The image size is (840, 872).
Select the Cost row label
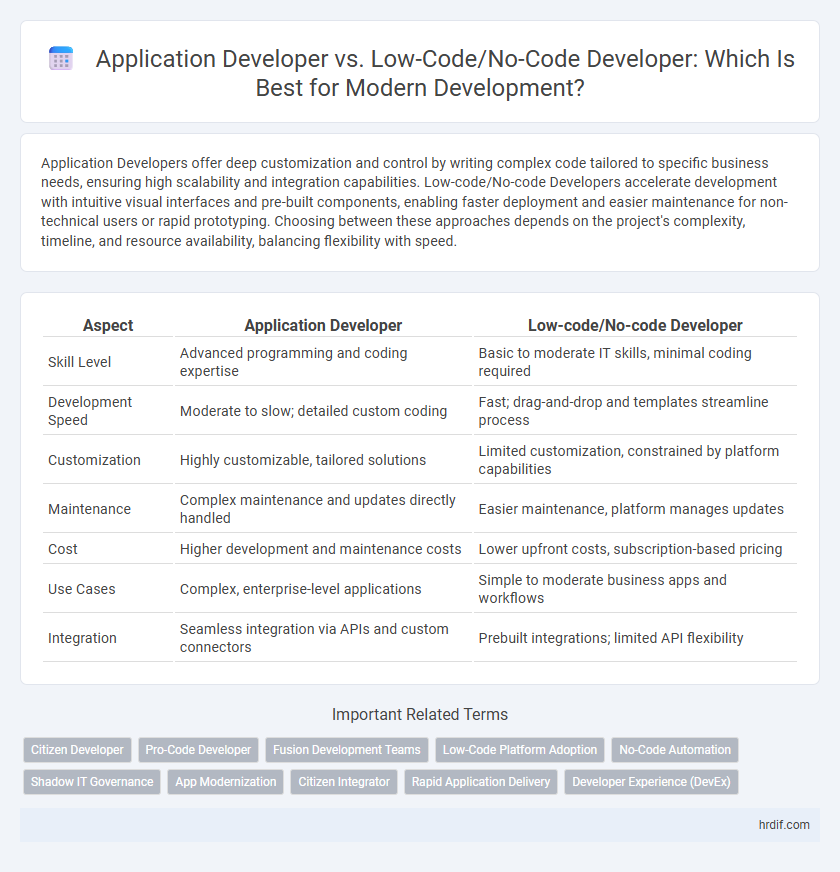pyautogui.click(x=63, y=549)
